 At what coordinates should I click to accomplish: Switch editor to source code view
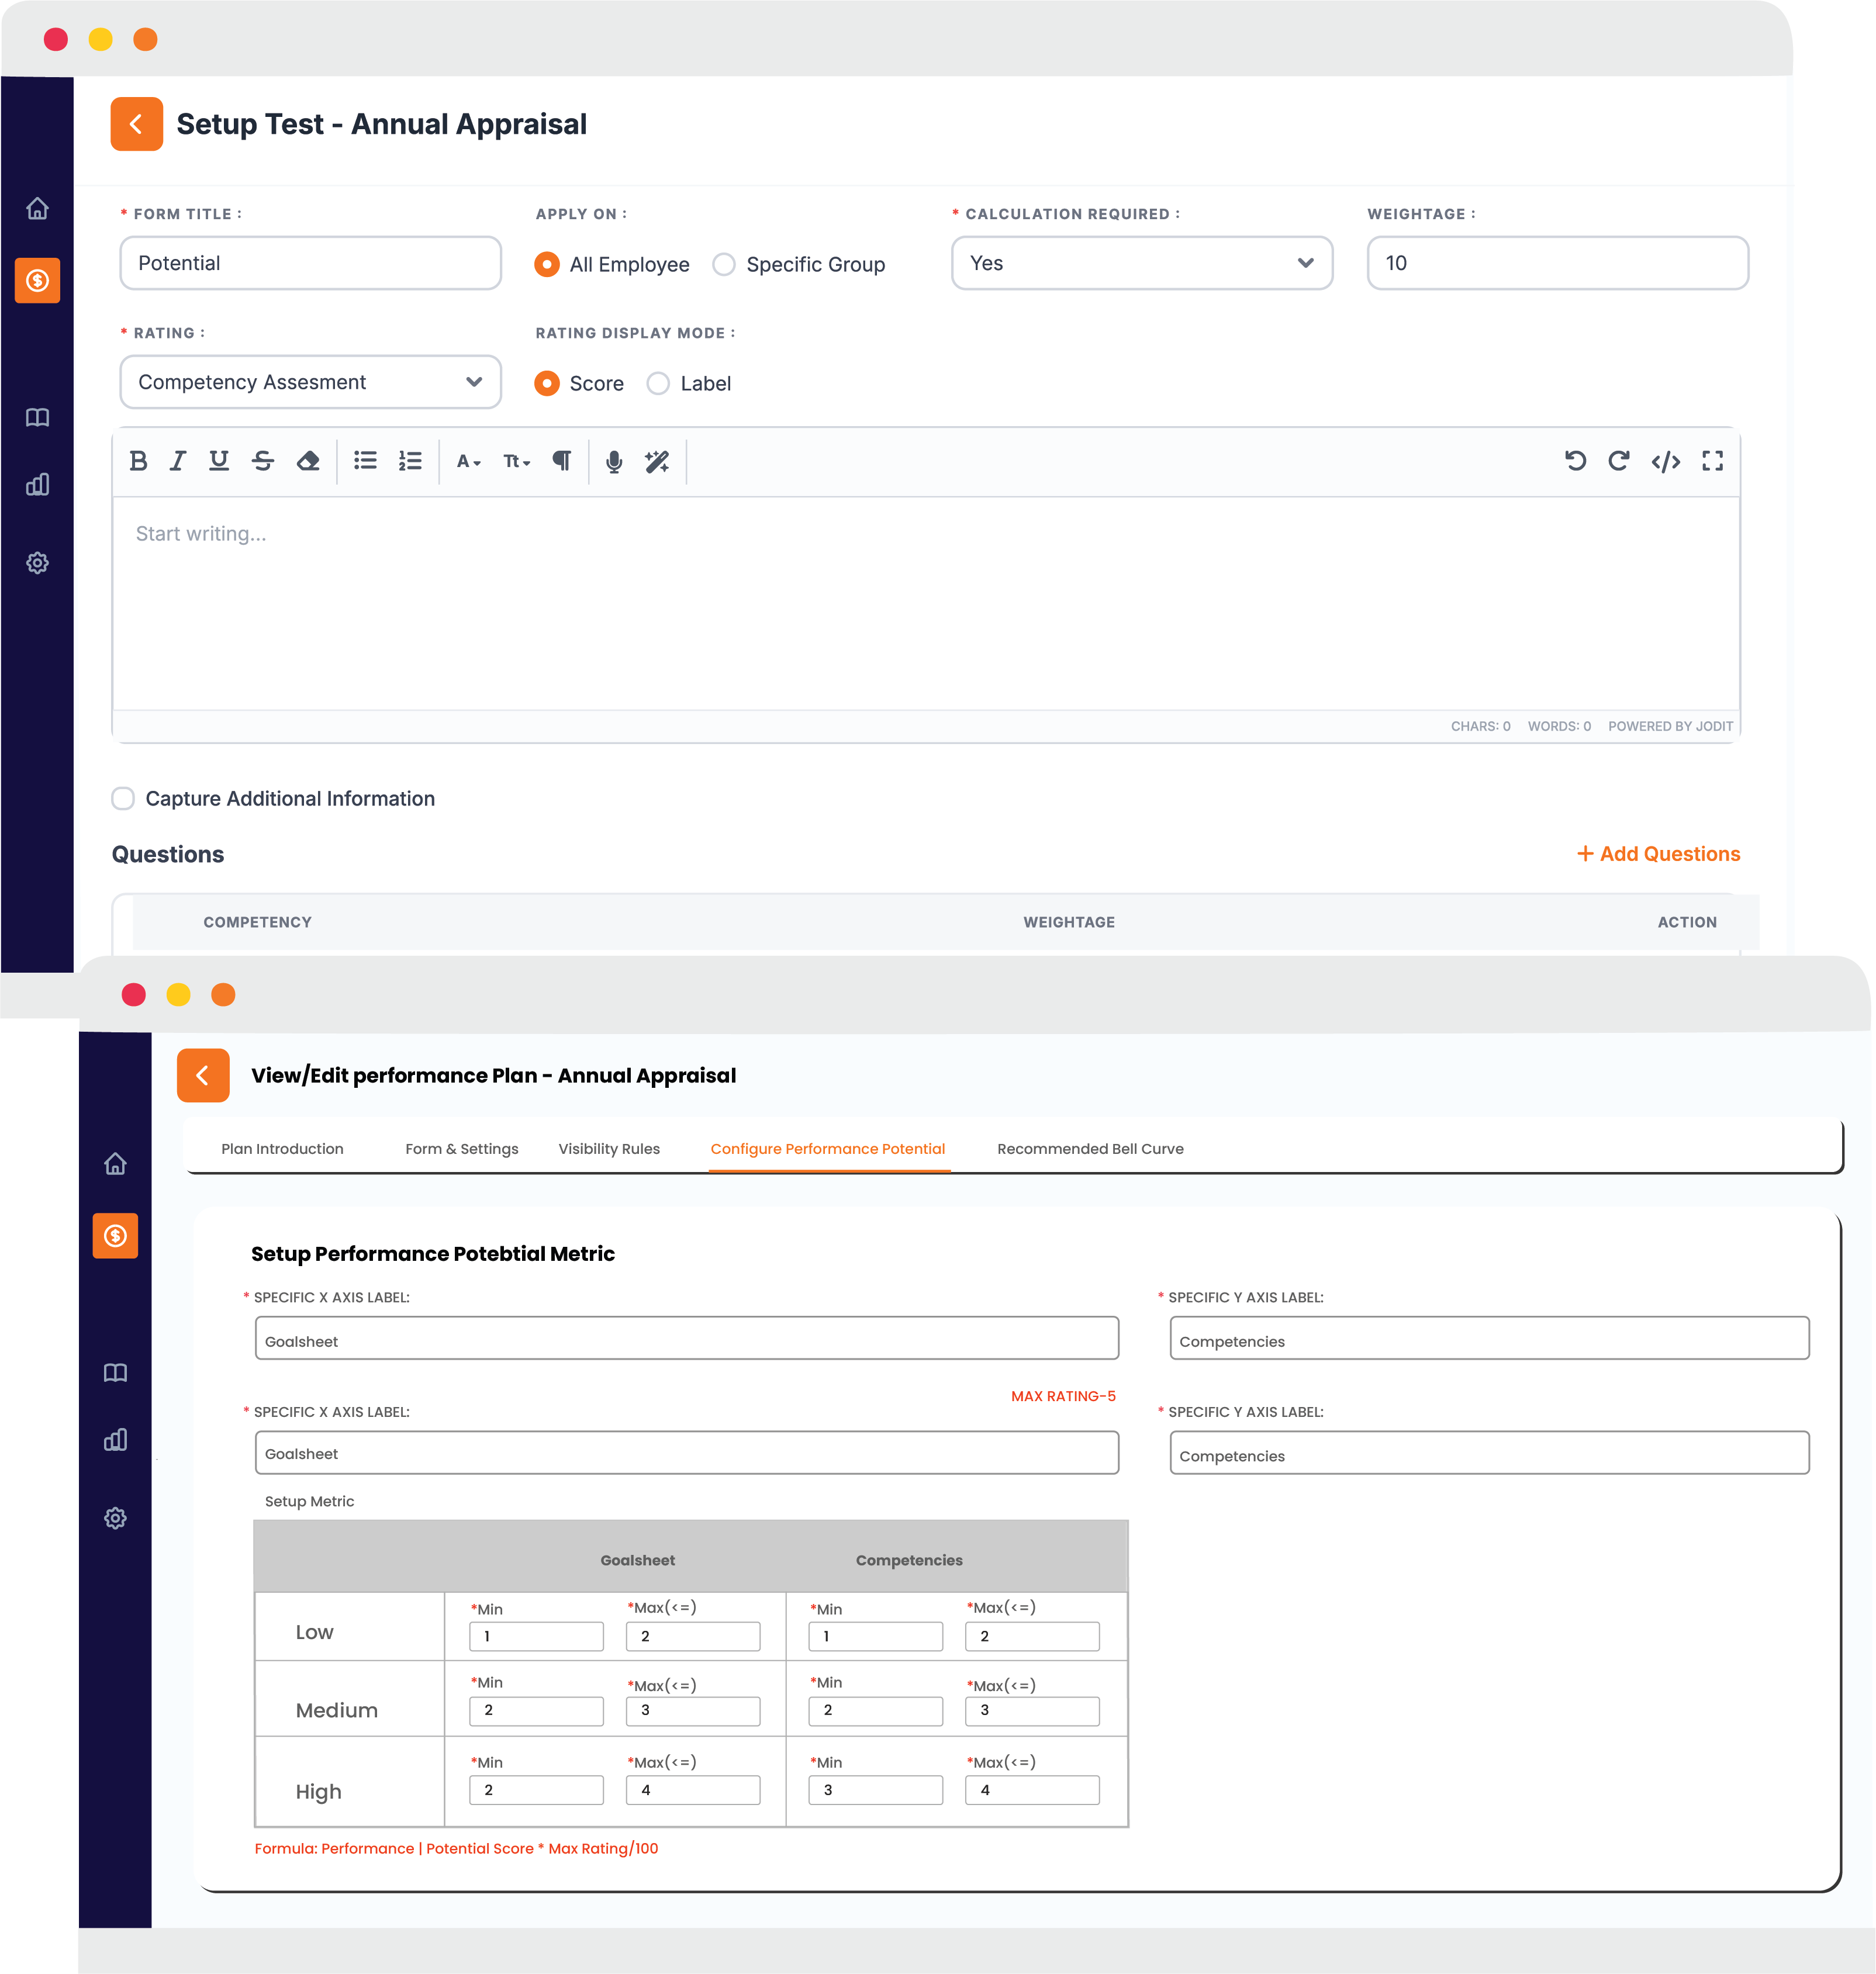[x=1665, y=461]
